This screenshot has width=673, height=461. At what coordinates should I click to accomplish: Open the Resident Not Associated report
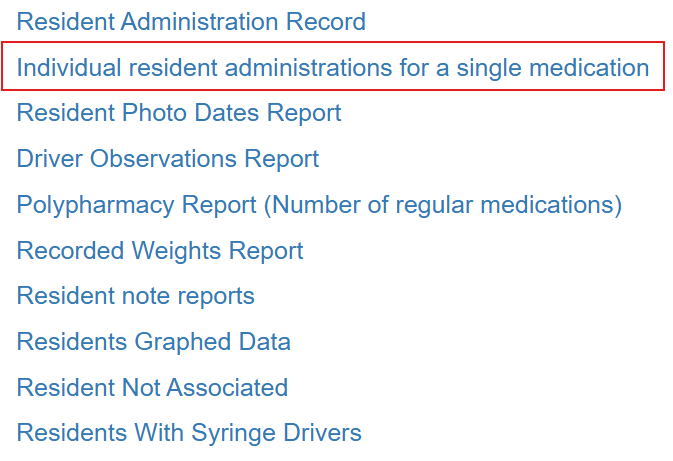(x=152, y=387)
